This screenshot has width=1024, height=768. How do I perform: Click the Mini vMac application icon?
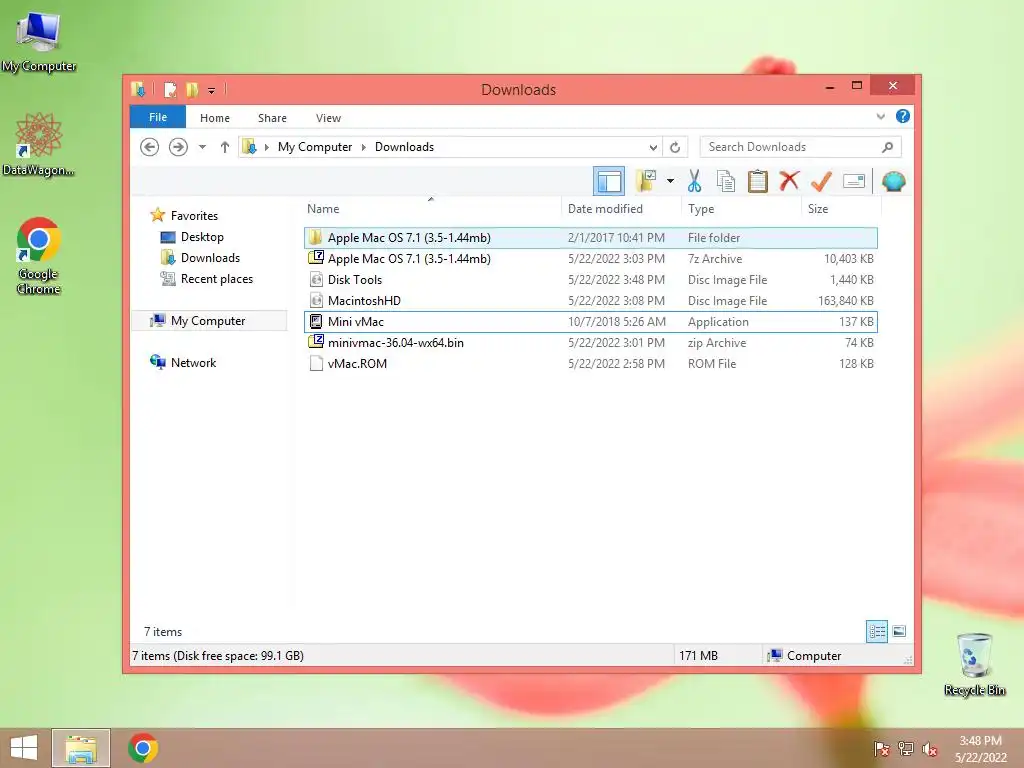[316, 321]
